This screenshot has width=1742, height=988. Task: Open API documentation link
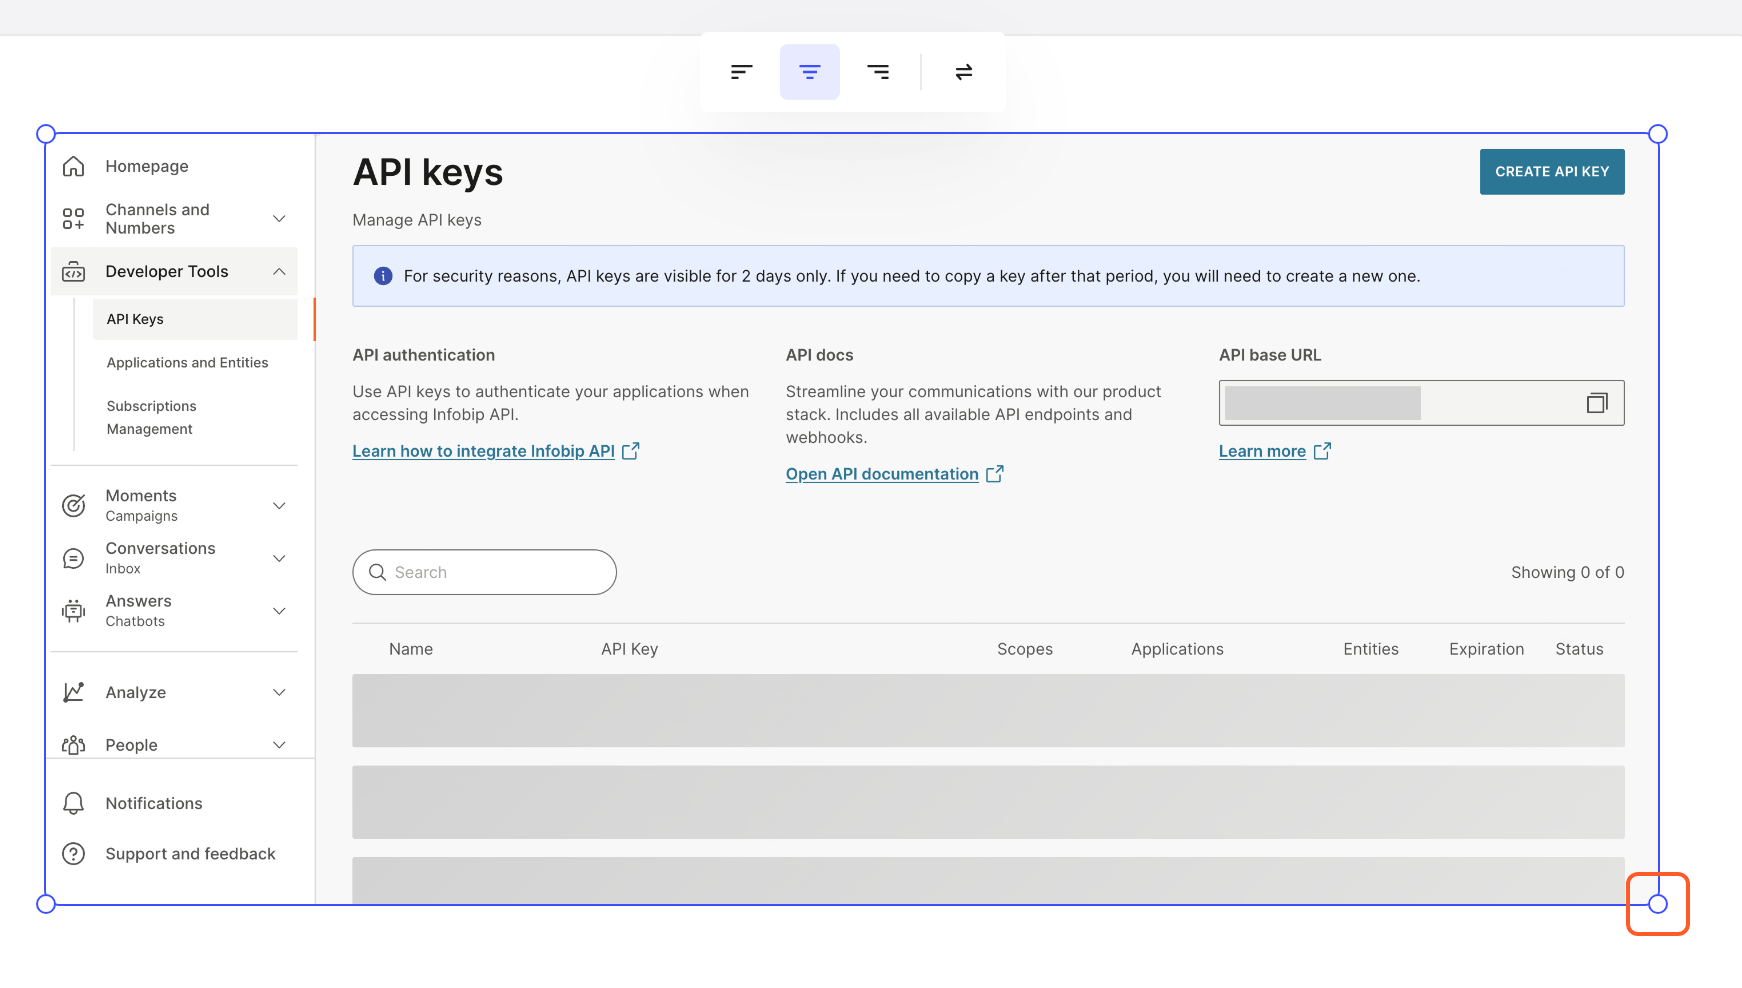point(894,474)
